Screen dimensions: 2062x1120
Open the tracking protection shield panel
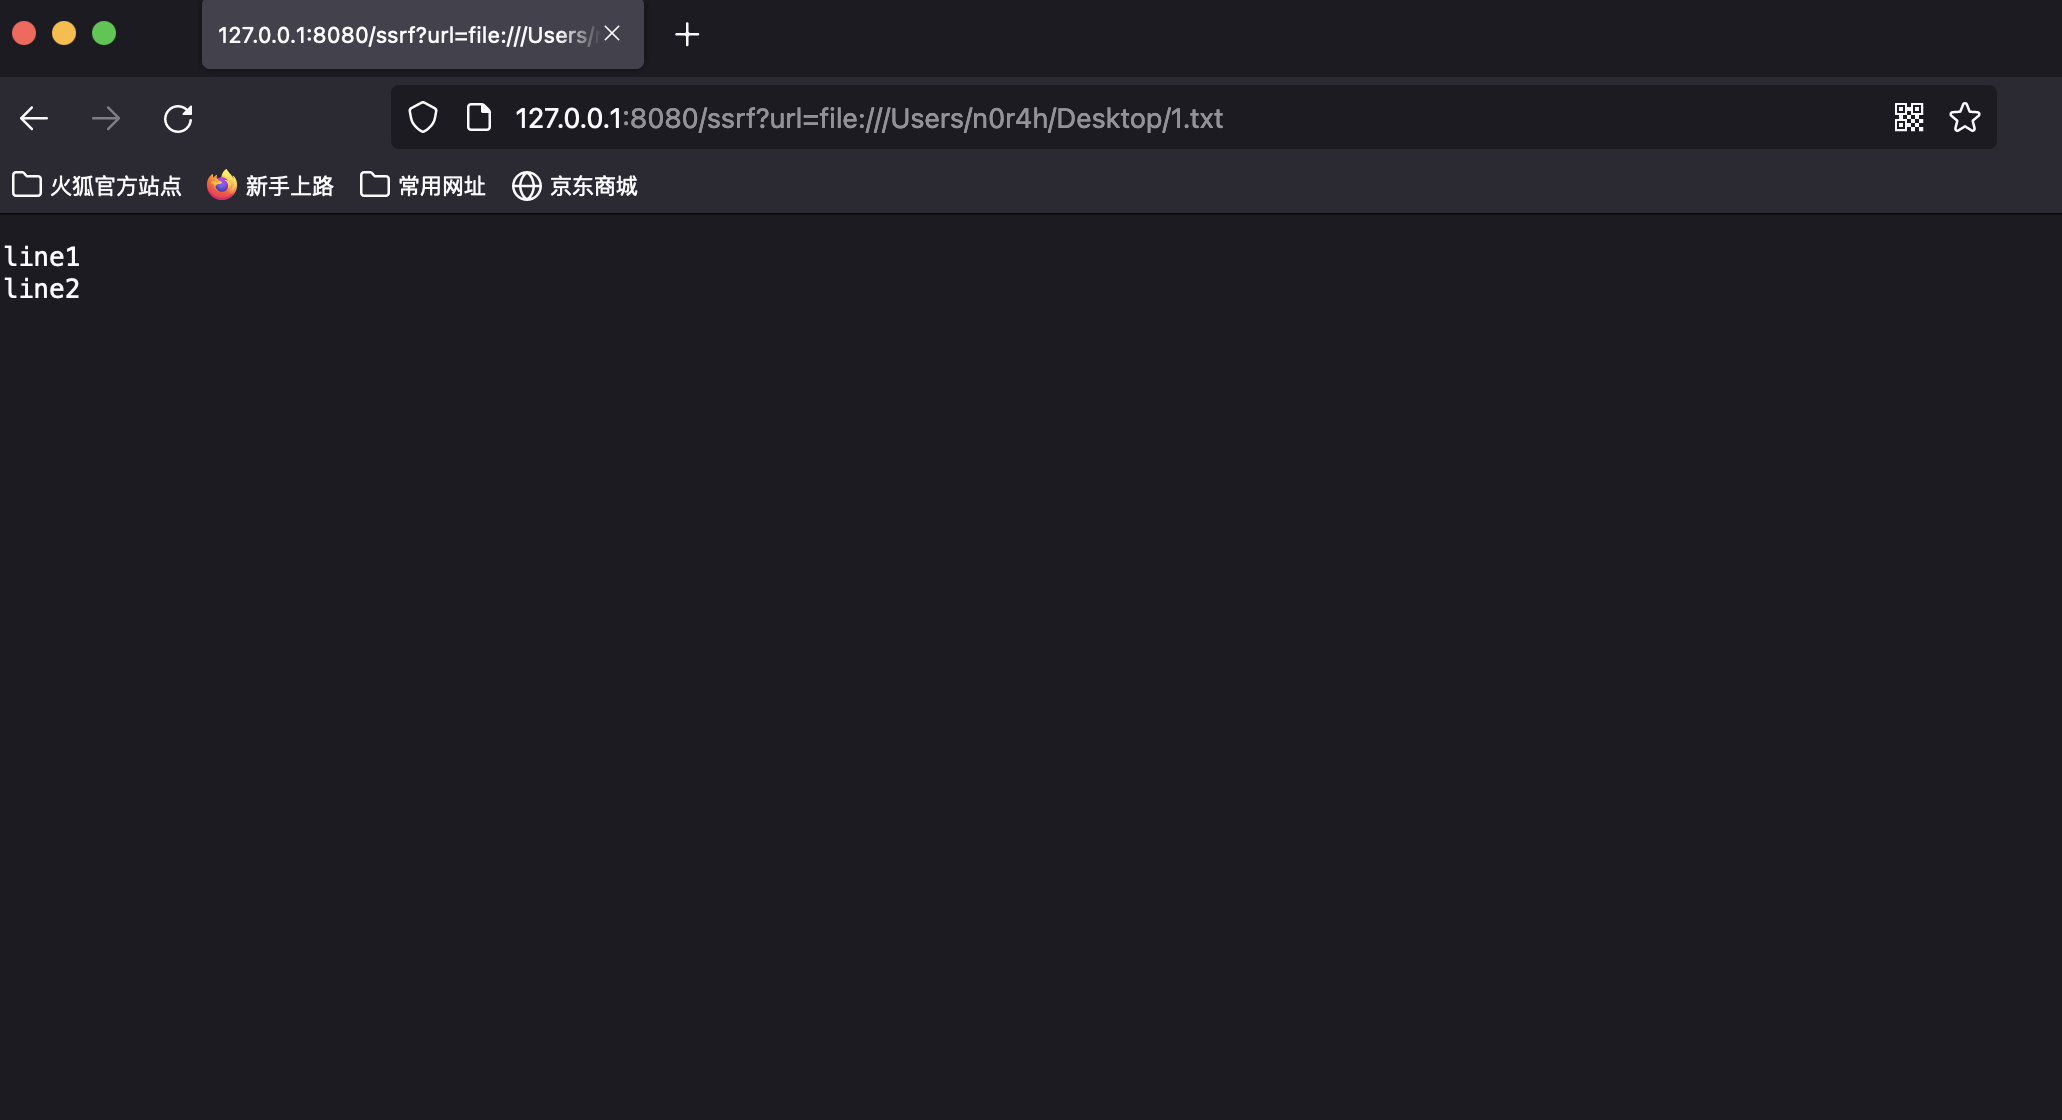[x=423, y=118]
